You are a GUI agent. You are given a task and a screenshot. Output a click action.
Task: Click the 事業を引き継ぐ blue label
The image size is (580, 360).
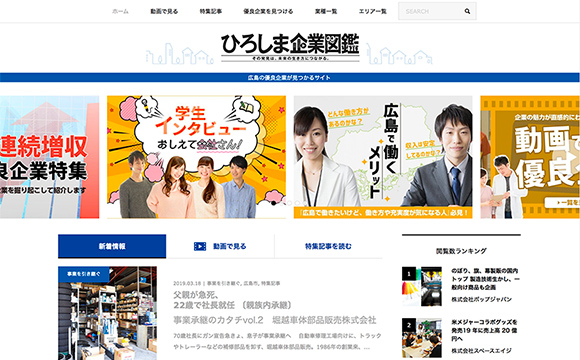coord(84,274)
